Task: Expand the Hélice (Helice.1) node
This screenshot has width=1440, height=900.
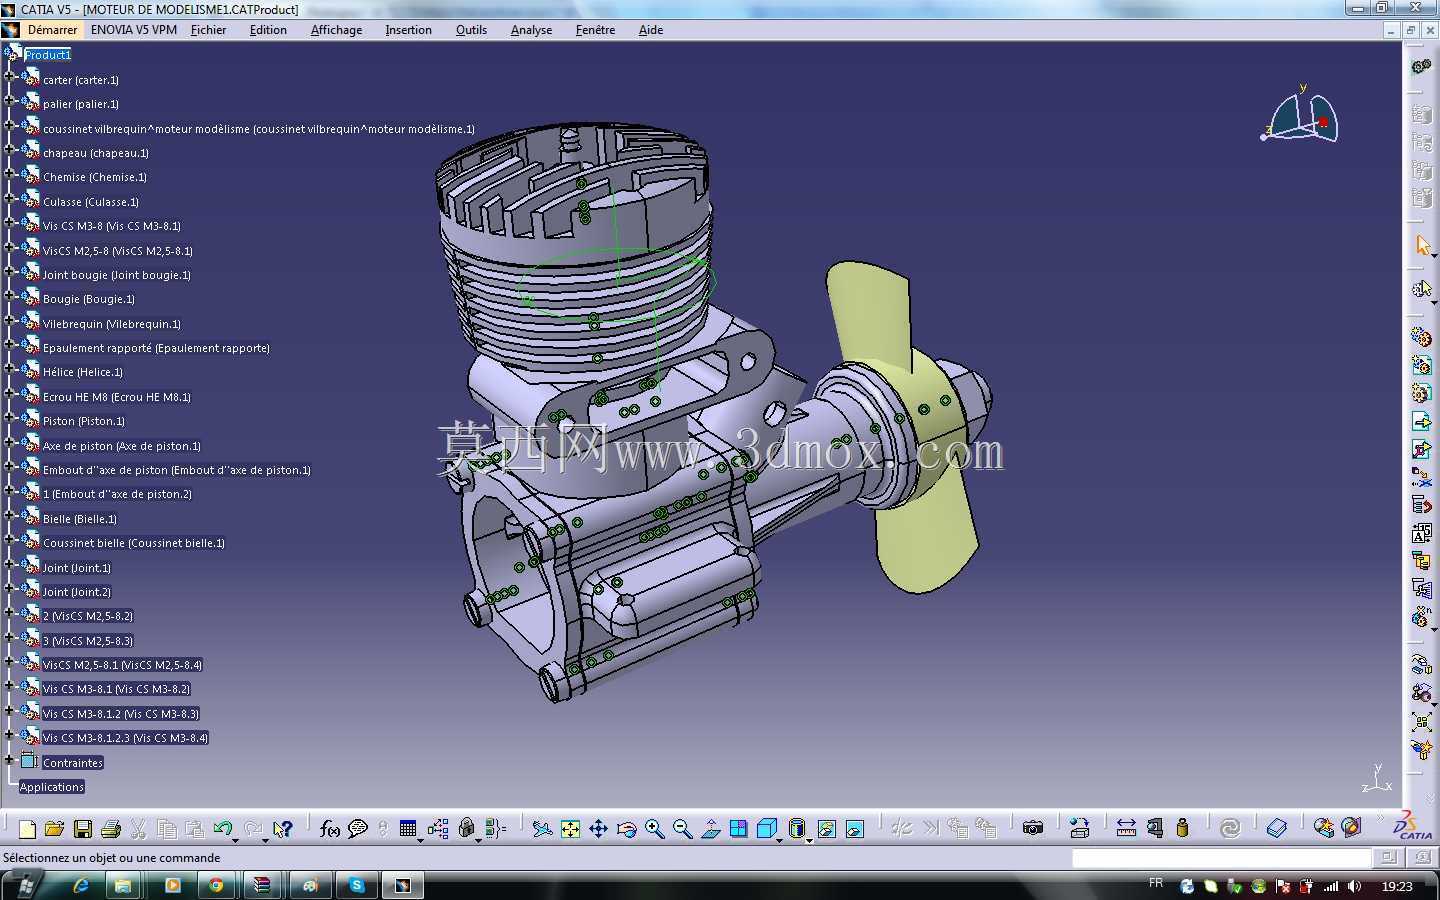Action: (x=9, y=368)
